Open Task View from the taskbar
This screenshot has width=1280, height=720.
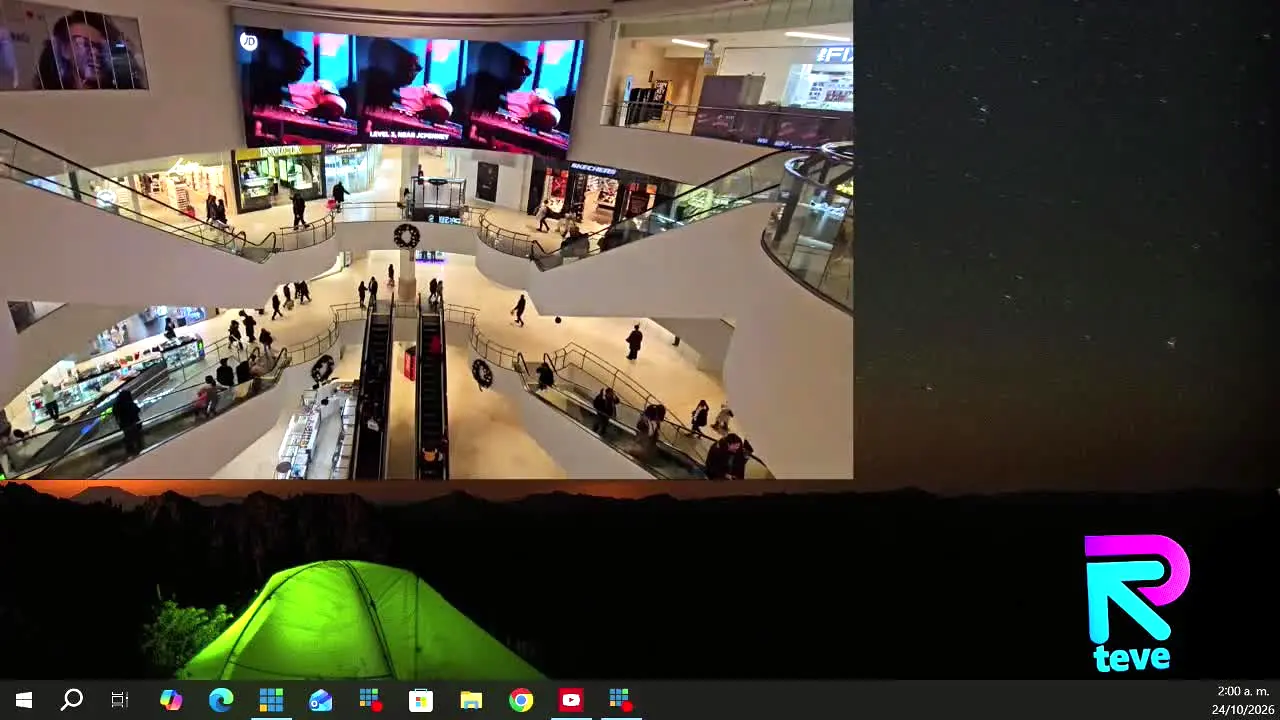[x=120, y=700]
